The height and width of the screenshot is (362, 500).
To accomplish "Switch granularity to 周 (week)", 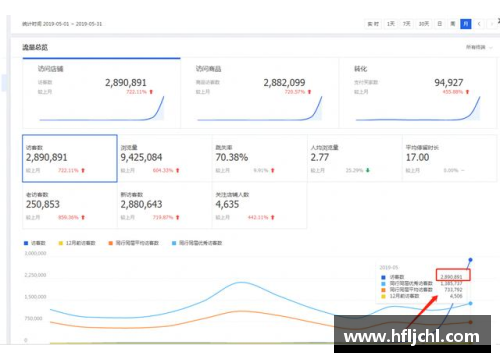I will click(x=453, y=24).
